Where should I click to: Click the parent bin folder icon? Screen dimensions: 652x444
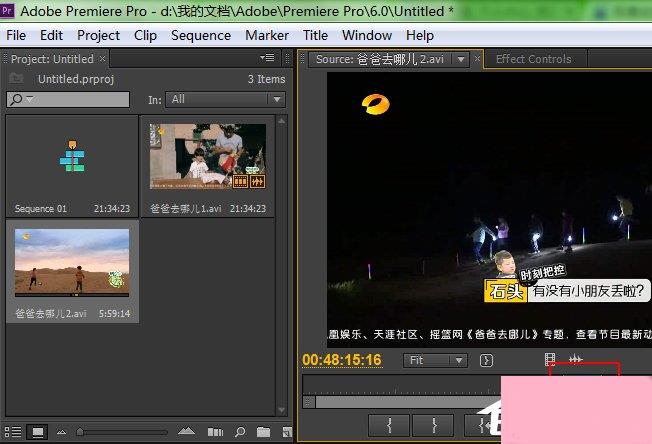[16, 78]
